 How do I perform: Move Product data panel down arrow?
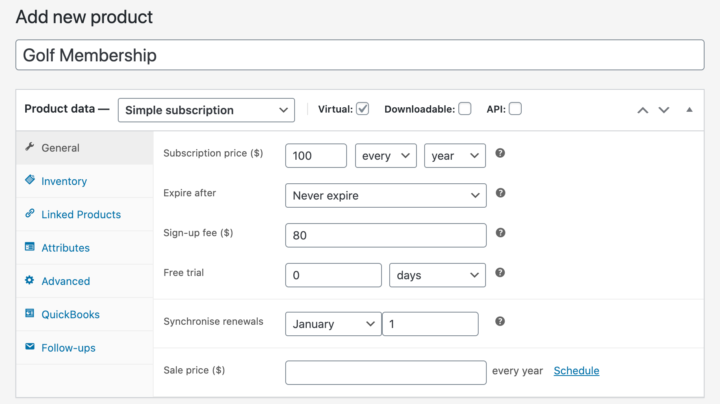664,110
